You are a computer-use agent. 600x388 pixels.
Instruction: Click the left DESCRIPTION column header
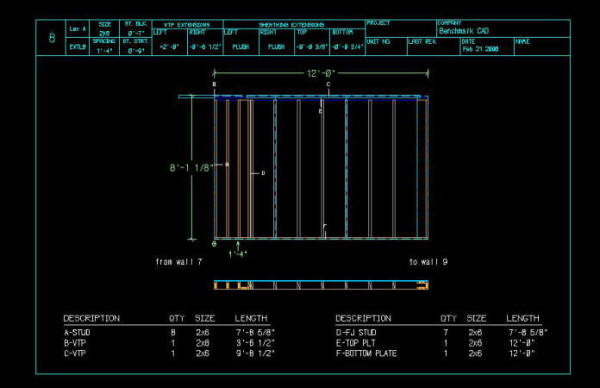coord(92,318)
